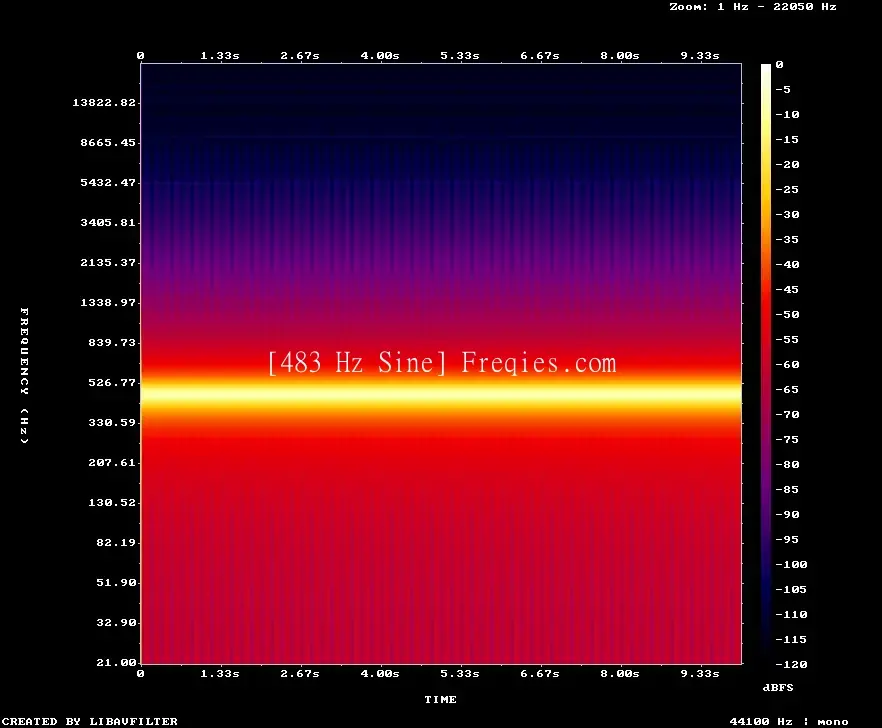Screen dimensions: 882x728
Task: Click the 1.33s label on top time axis
Action: 220,55
